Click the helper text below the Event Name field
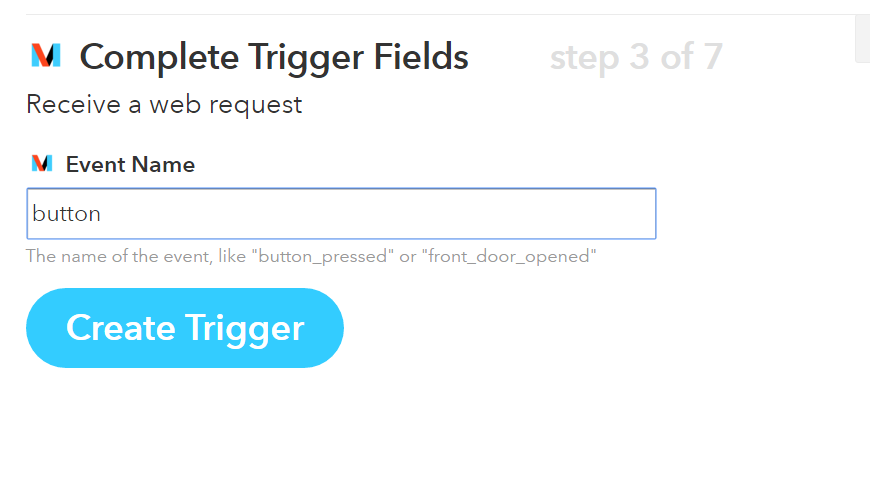Viewport: 870px width, 479px height. point(311,256)
